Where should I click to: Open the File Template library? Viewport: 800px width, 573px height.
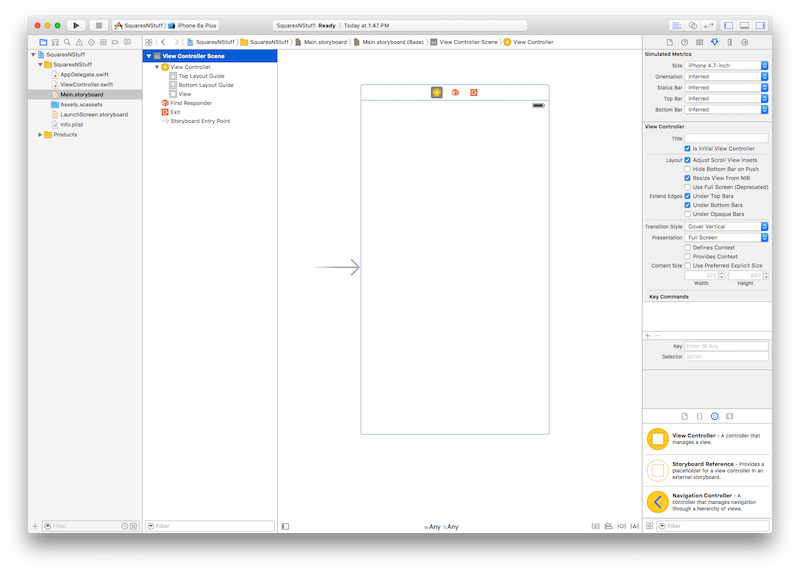coord(685,416)
